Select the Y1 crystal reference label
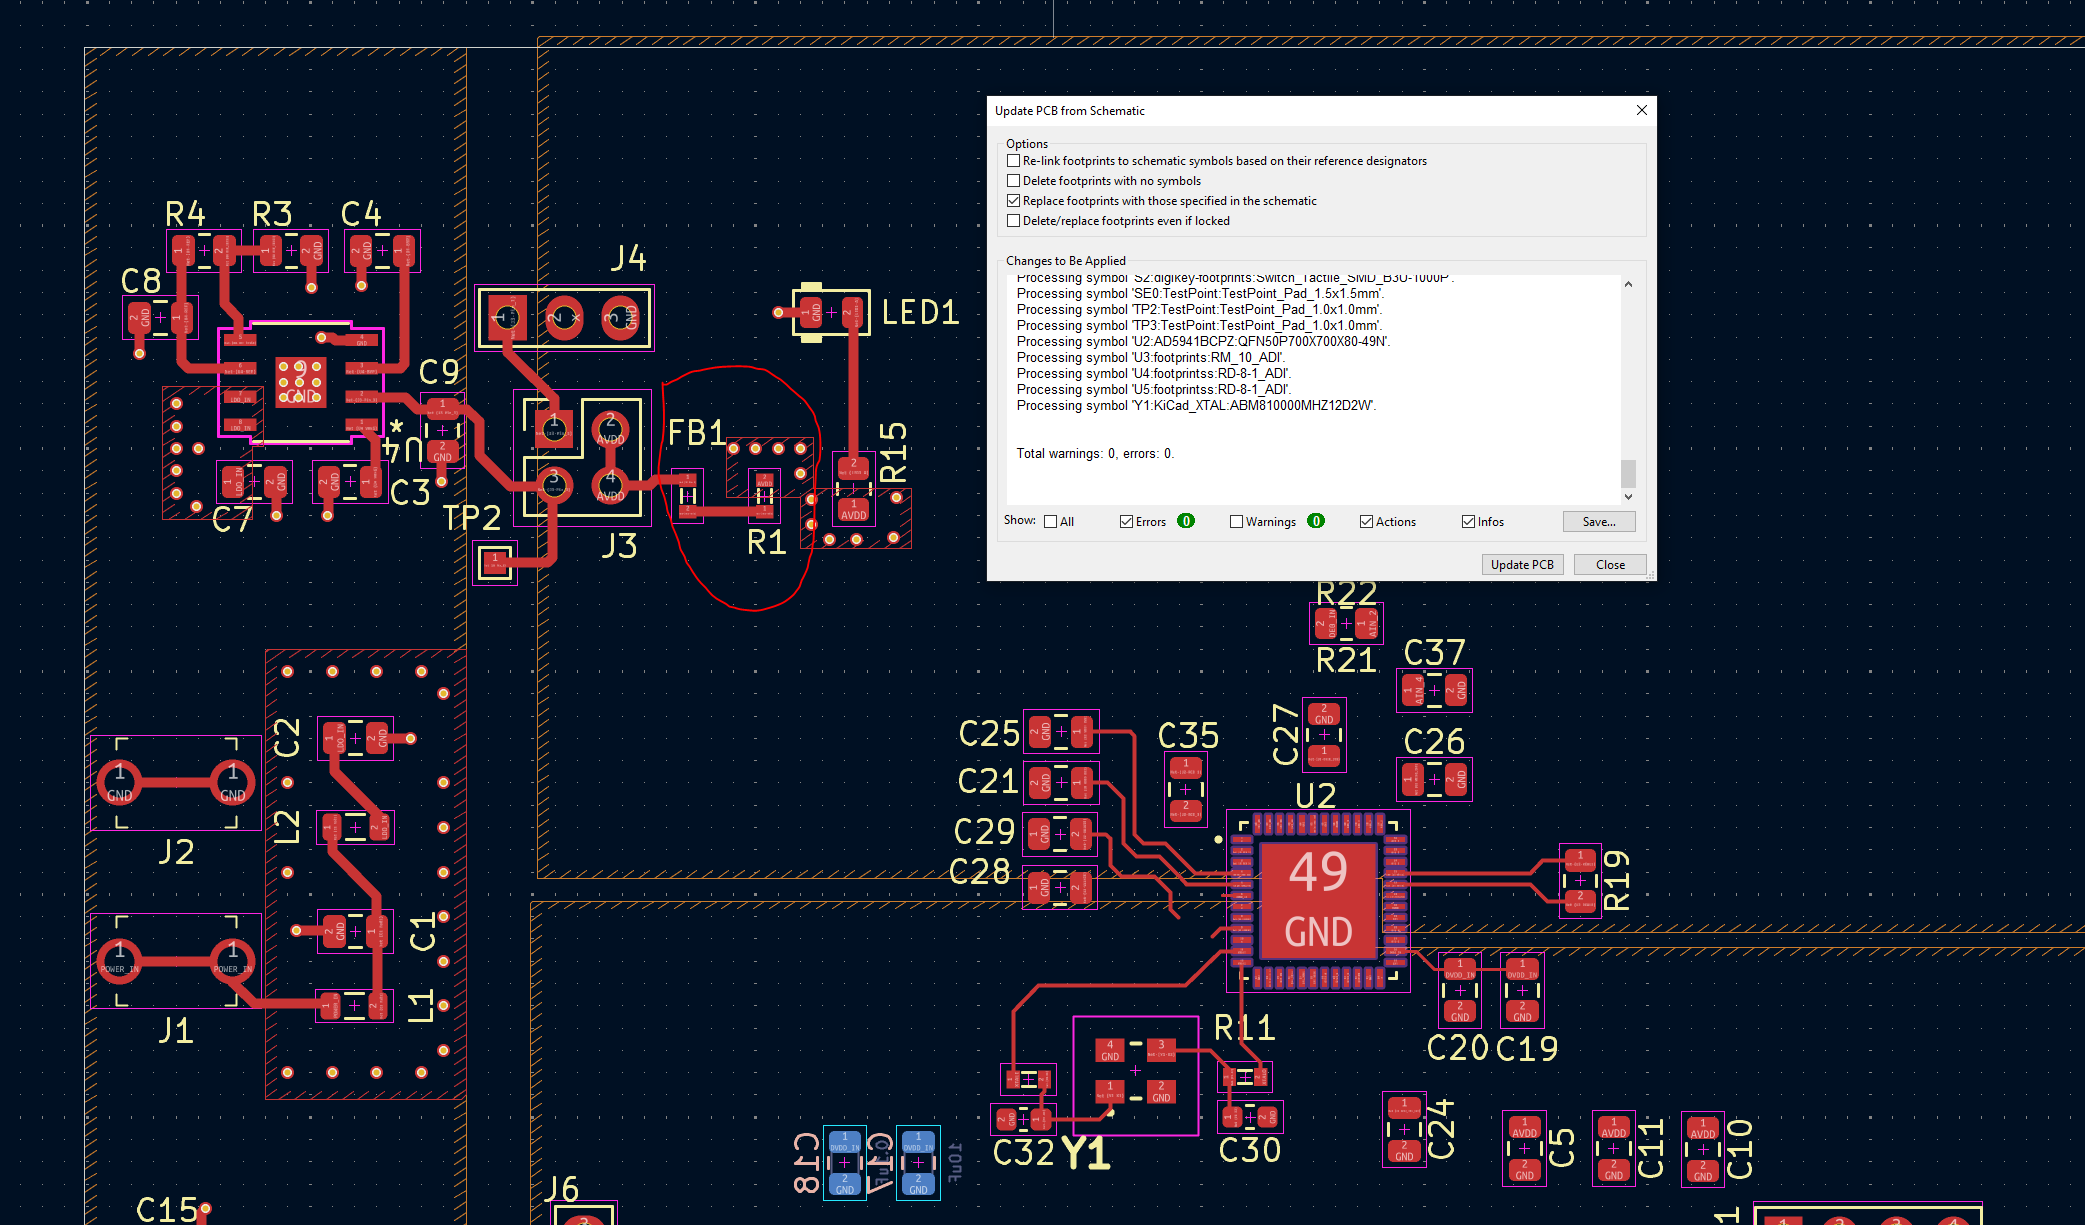Viewport: 2085px width, 1225px height. [x=1086, y=1154]
